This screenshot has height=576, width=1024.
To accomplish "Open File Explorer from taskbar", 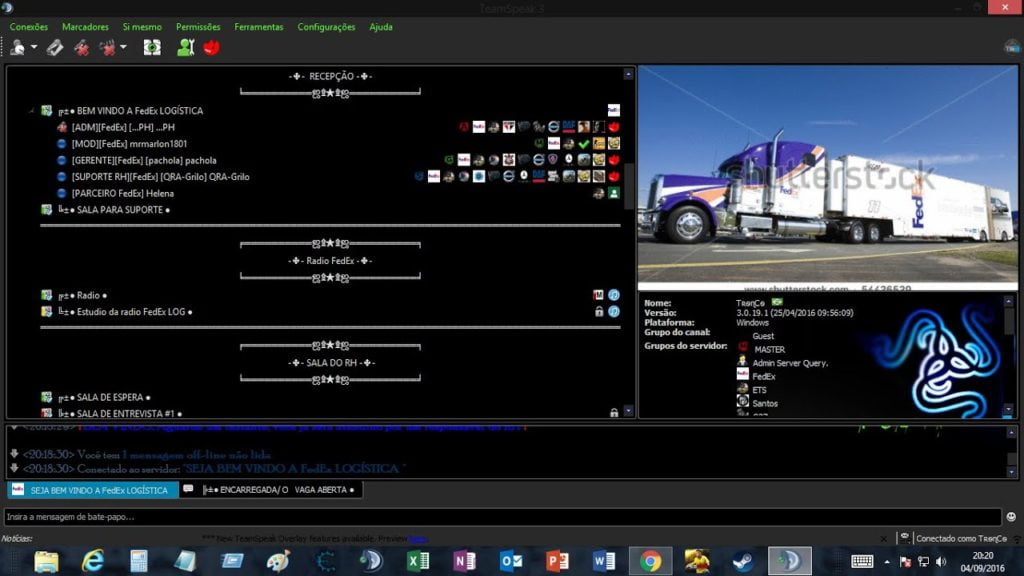I will [x=46, y=561].
